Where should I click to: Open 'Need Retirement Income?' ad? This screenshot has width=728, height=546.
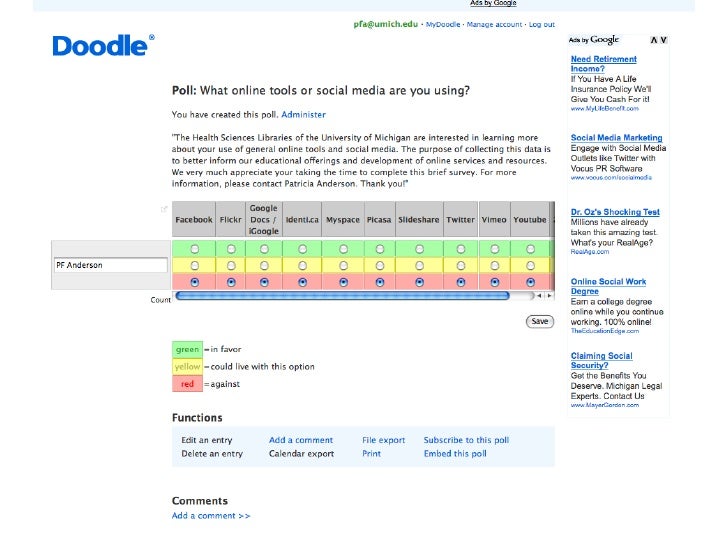point(603,64)
